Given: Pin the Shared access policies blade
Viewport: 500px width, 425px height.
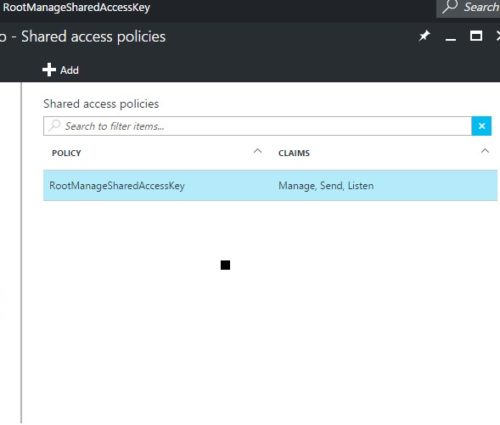Looking at the screenshot, I should pos(424,36).
